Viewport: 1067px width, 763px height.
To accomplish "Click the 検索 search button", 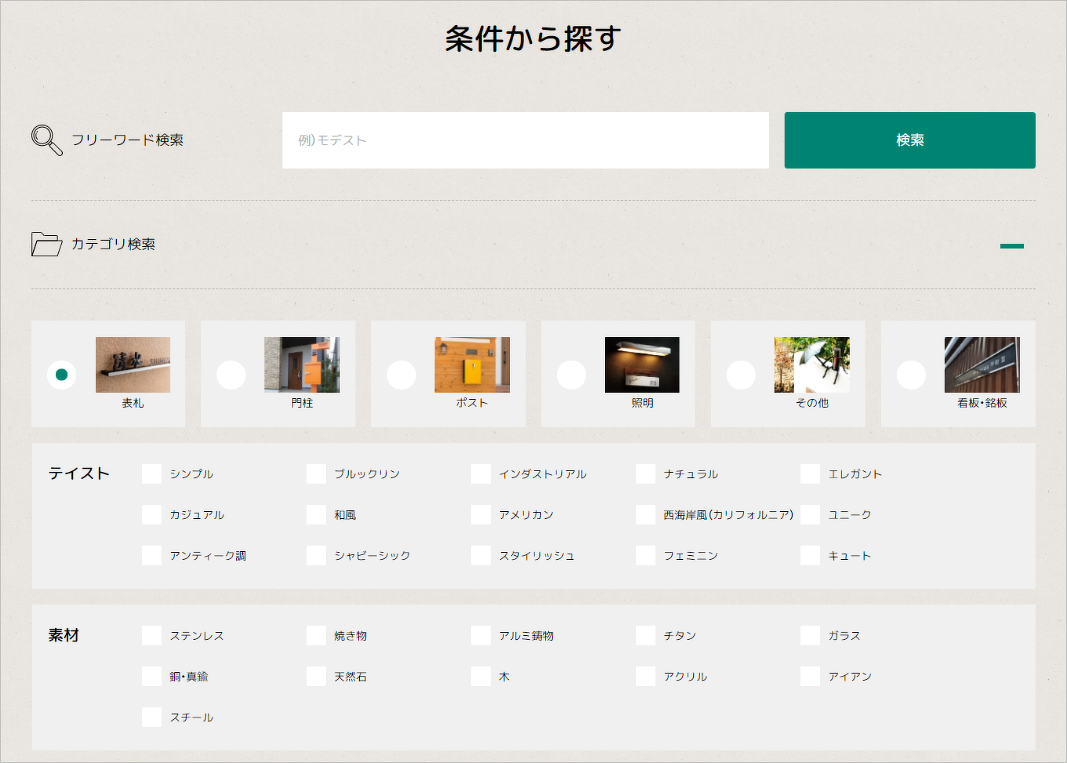I will coord(909,140).
